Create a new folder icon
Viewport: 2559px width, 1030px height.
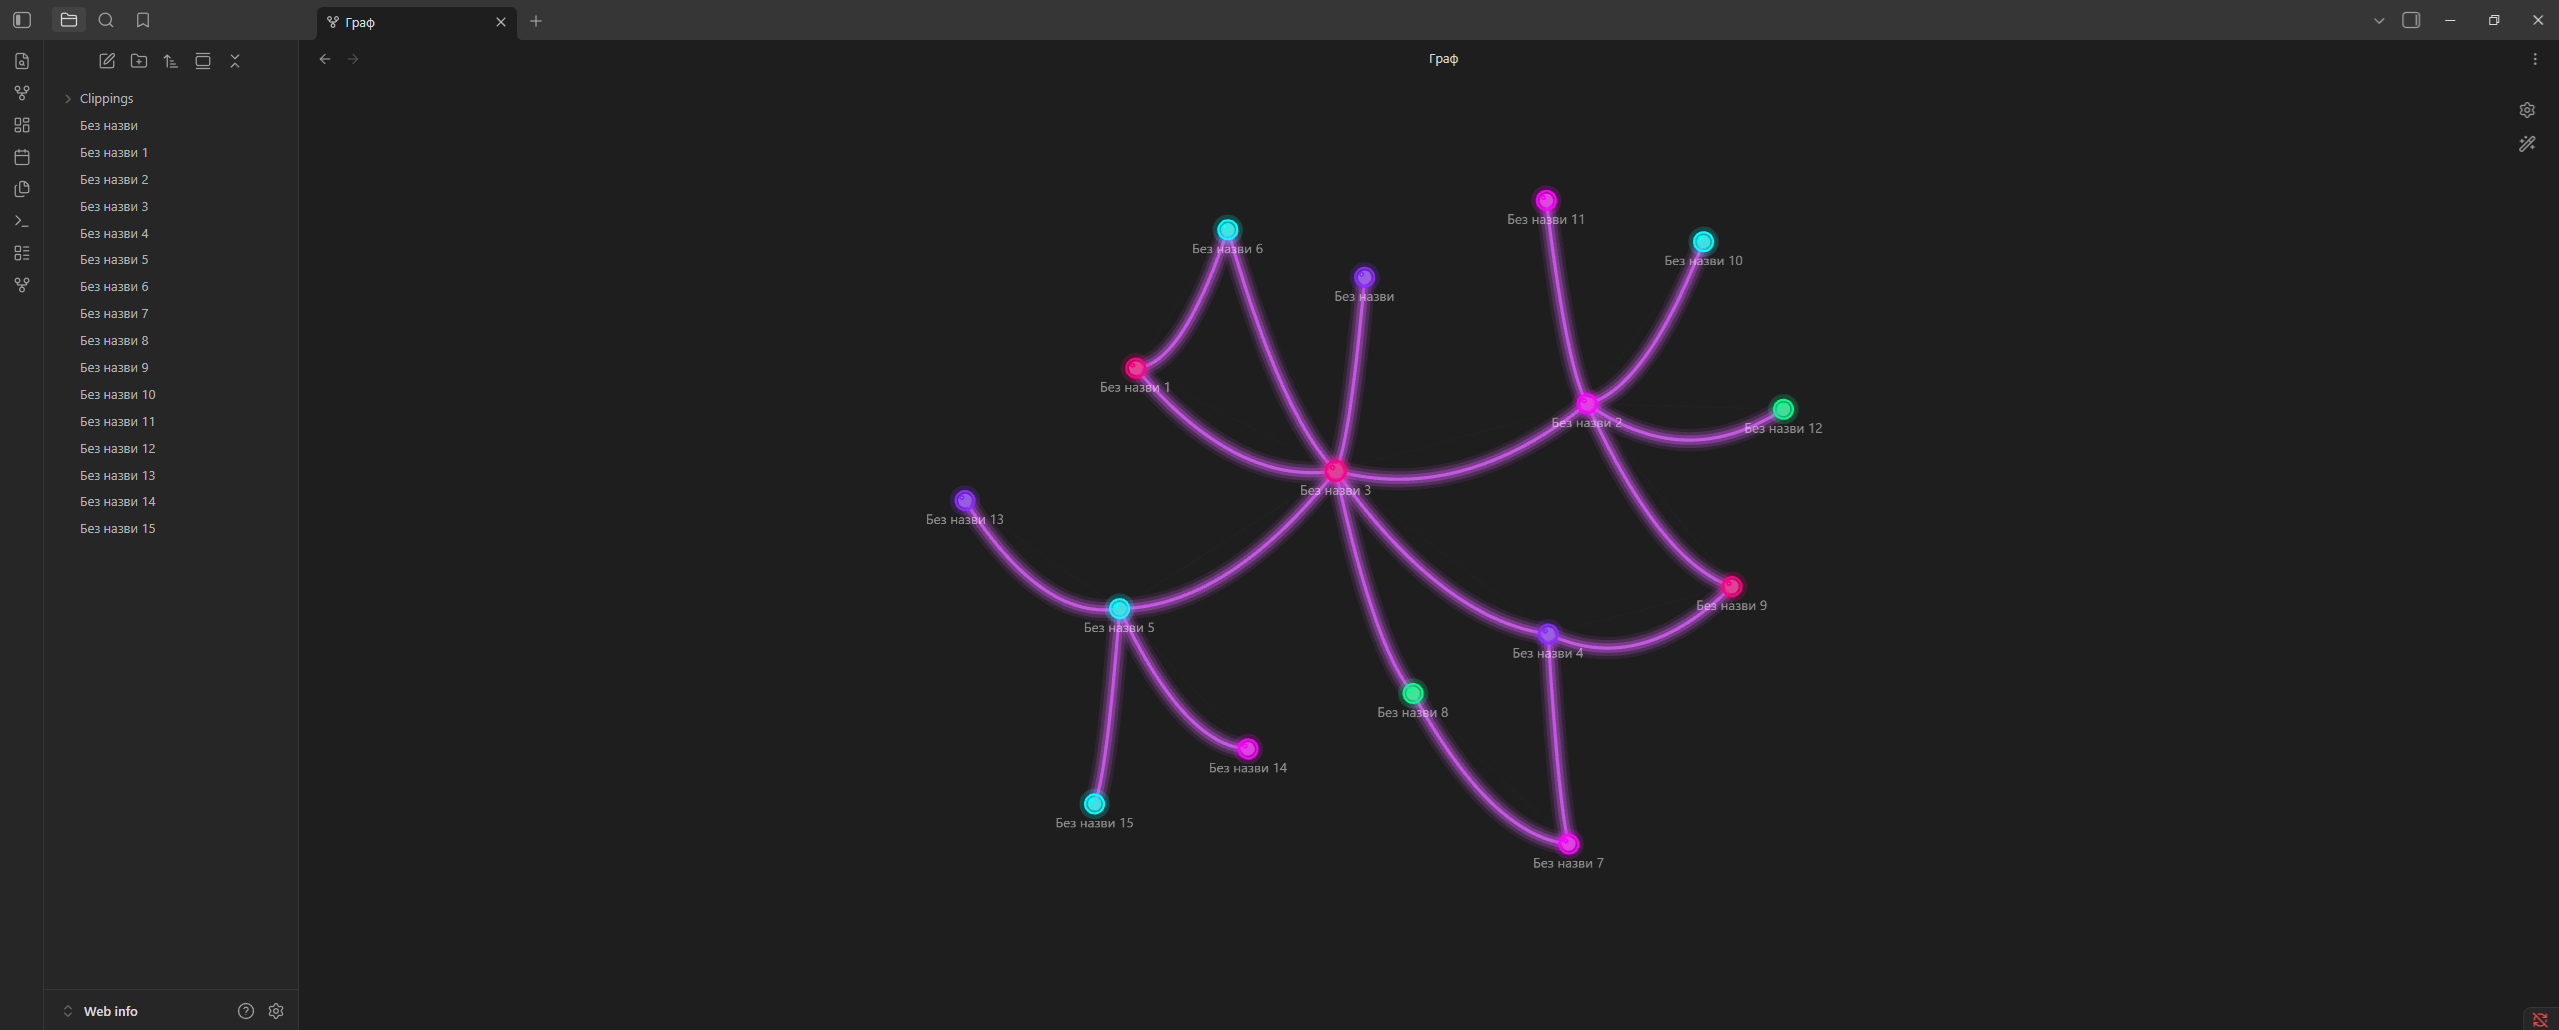(139, 61)
